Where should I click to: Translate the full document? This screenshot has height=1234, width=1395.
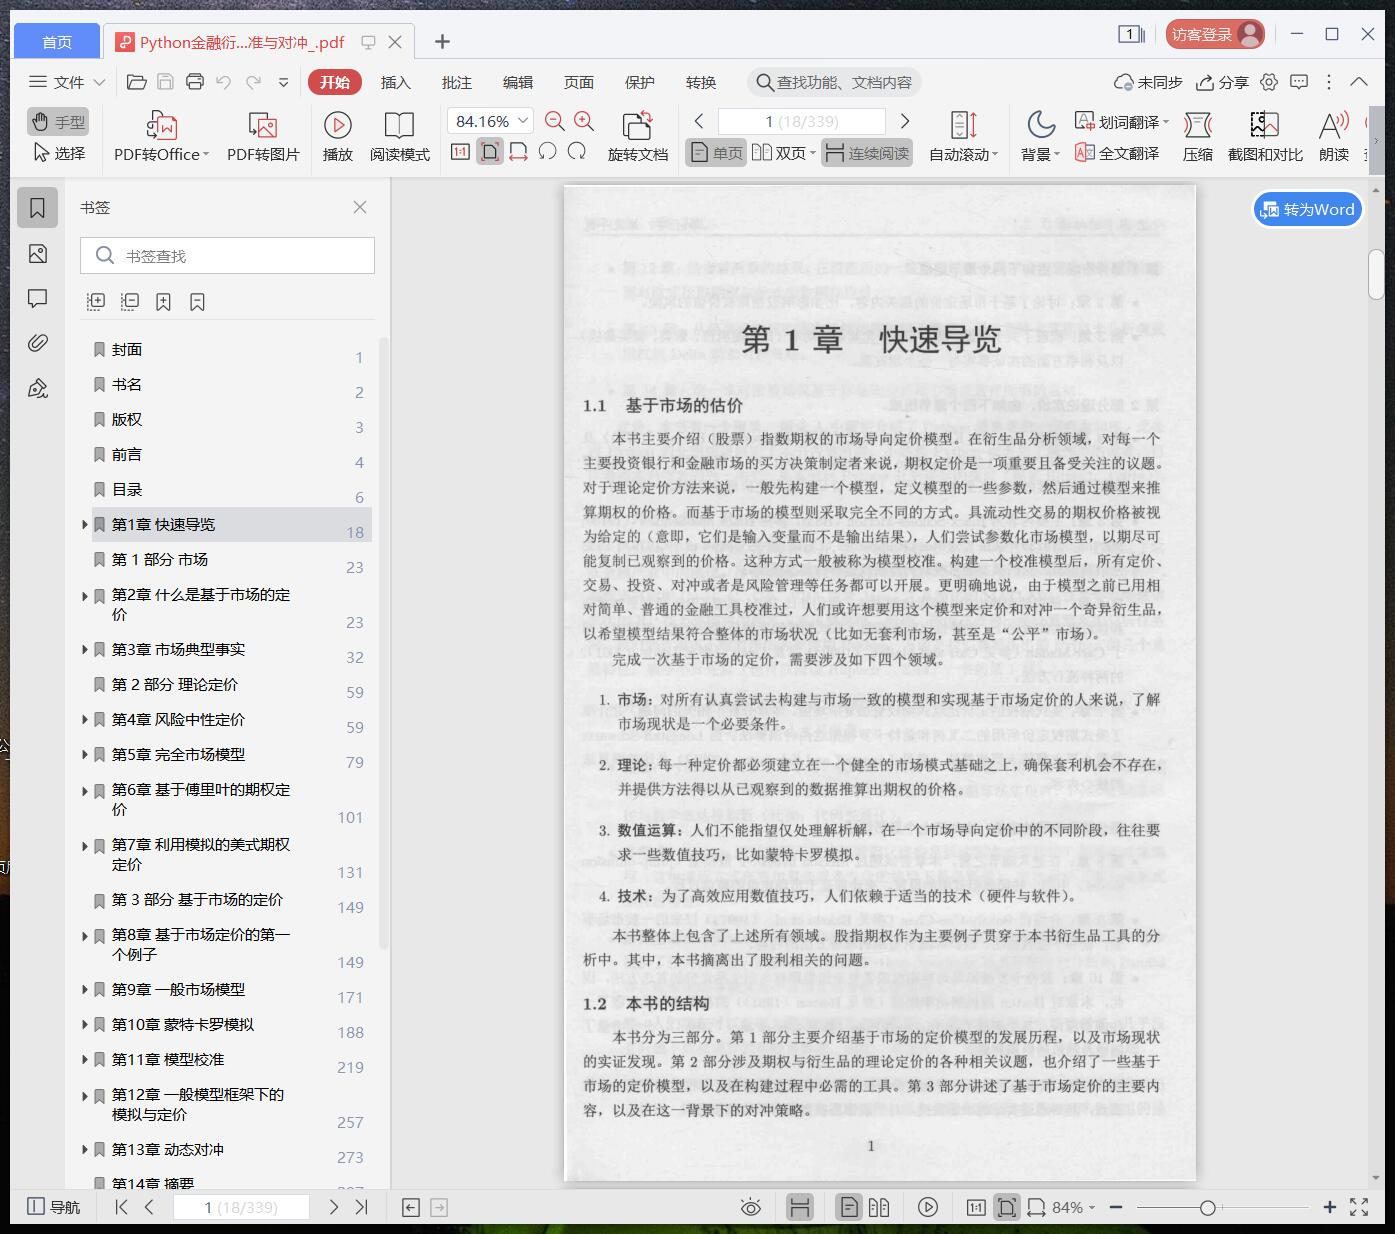1117,153
